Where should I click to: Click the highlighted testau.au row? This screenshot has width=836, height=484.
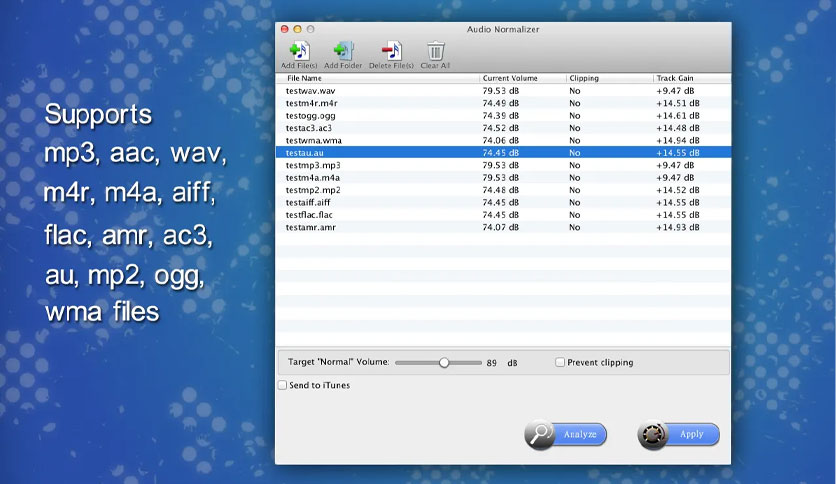[x=503, y=152]
